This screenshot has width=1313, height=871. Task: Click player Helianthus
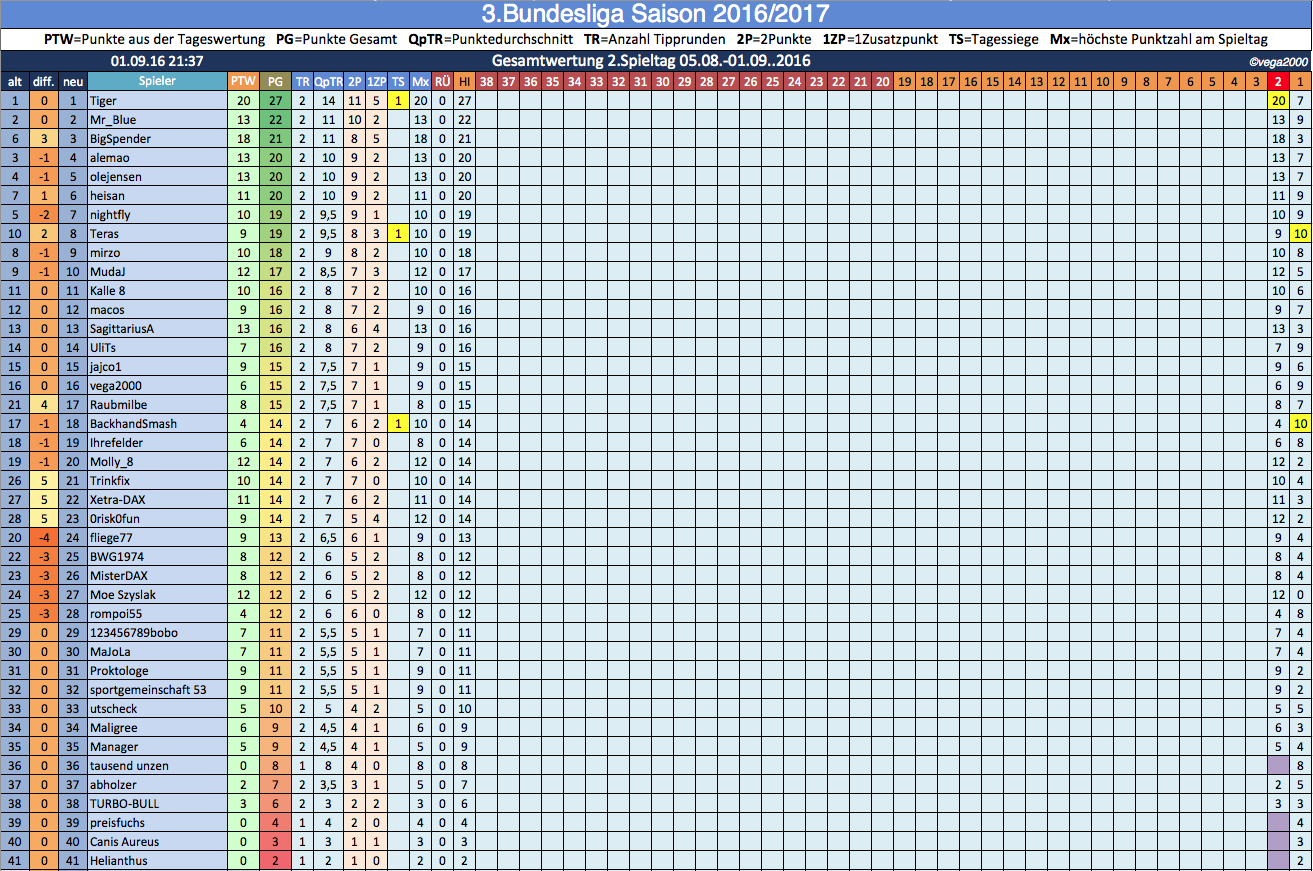tap(118, 861)
